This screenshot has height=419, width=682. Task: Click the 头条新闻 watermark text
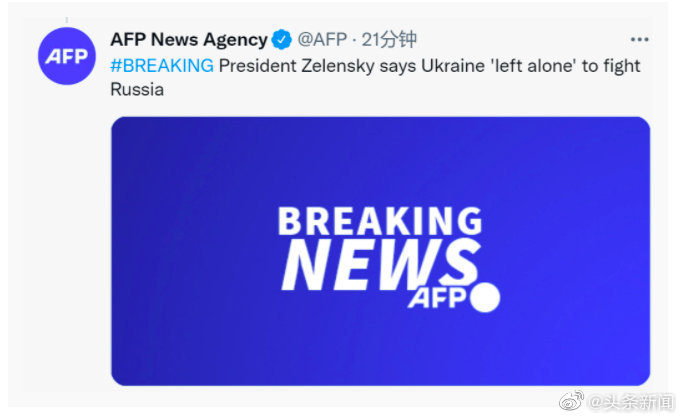click(630, 402)
